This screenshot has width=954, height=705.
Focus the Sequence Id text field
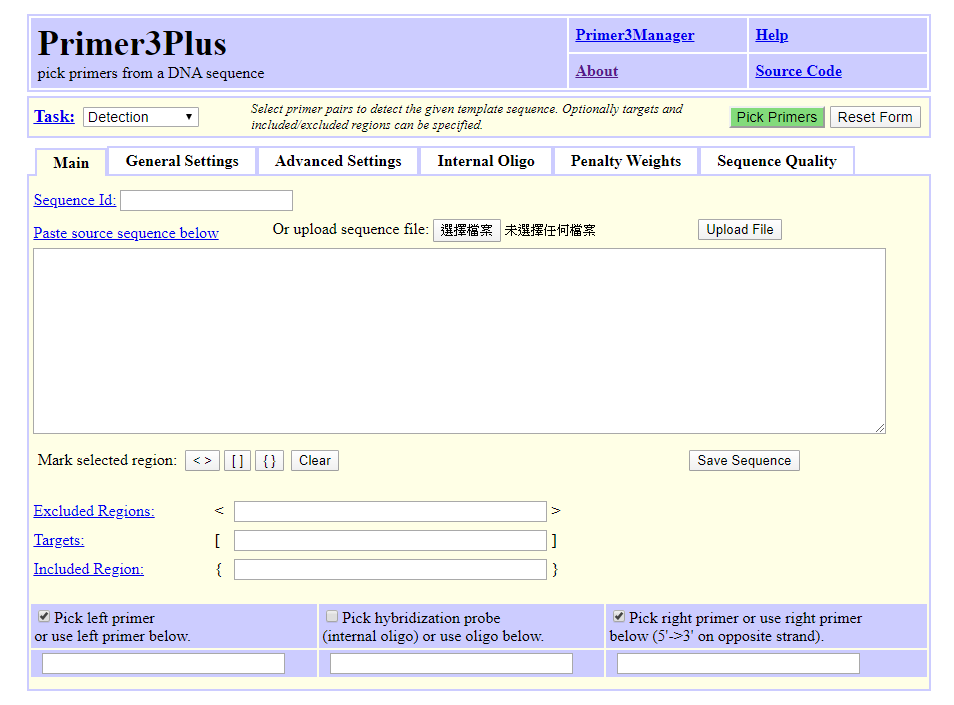pos(206,200)
